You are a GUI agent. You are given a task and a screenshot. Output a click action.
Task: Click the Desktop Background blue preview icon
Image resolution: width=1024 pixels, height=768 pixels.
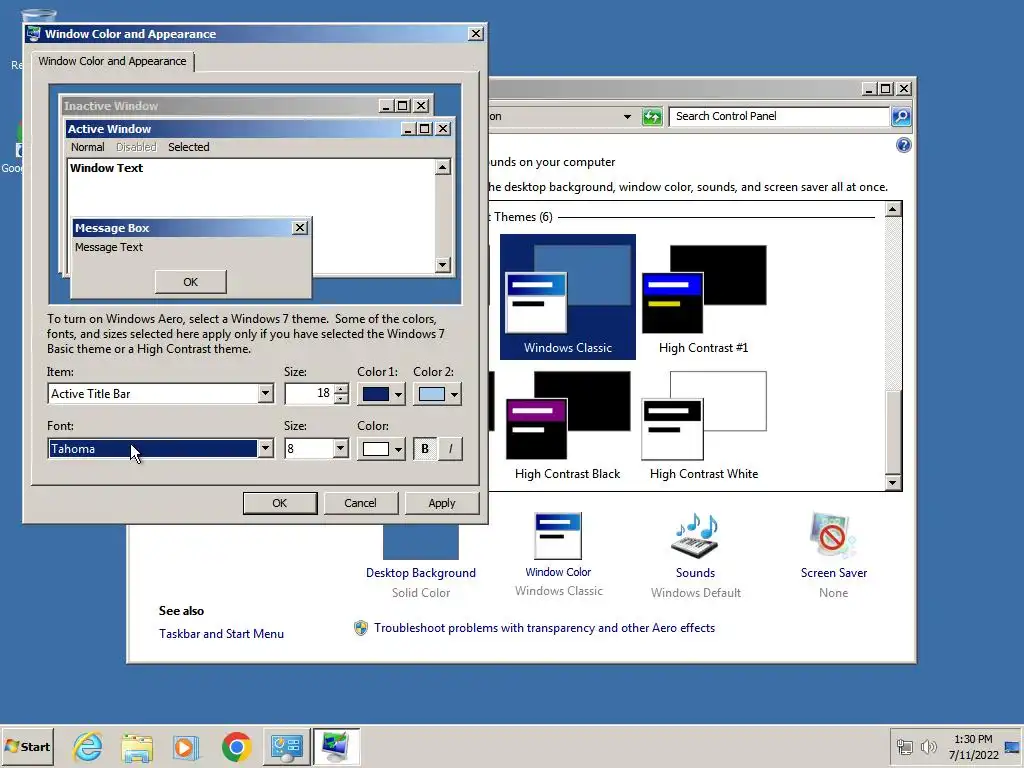click(x=421, y=541)
